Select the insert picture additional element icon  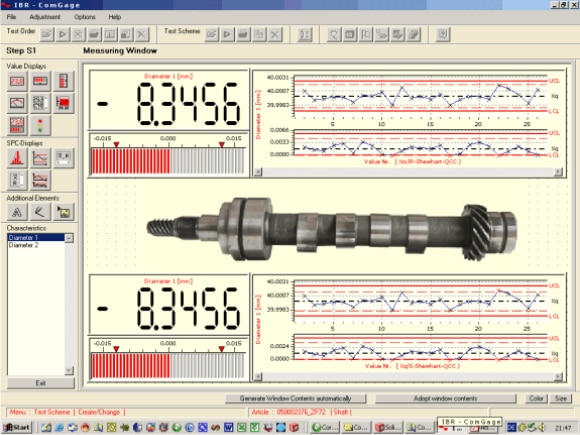[x=63, y=212]
